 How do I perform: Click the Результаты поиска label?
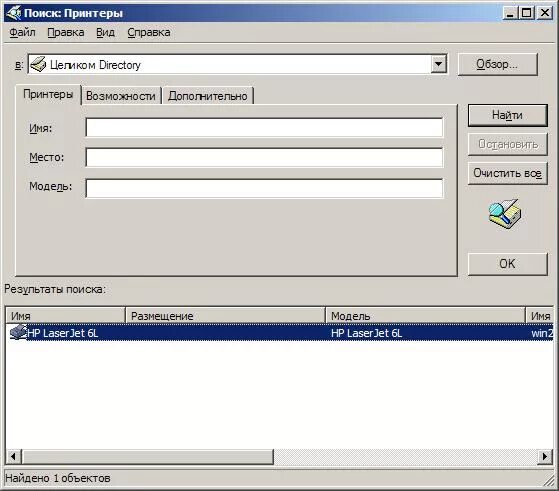coord(55,289)
